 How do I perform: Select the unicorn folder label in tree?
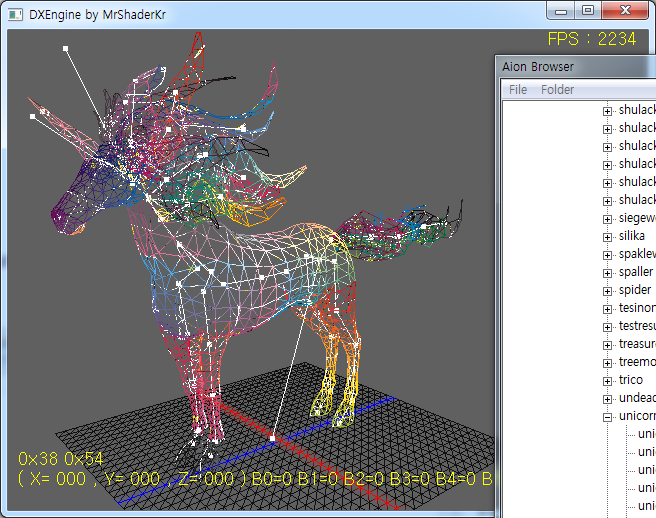(637, 416)
